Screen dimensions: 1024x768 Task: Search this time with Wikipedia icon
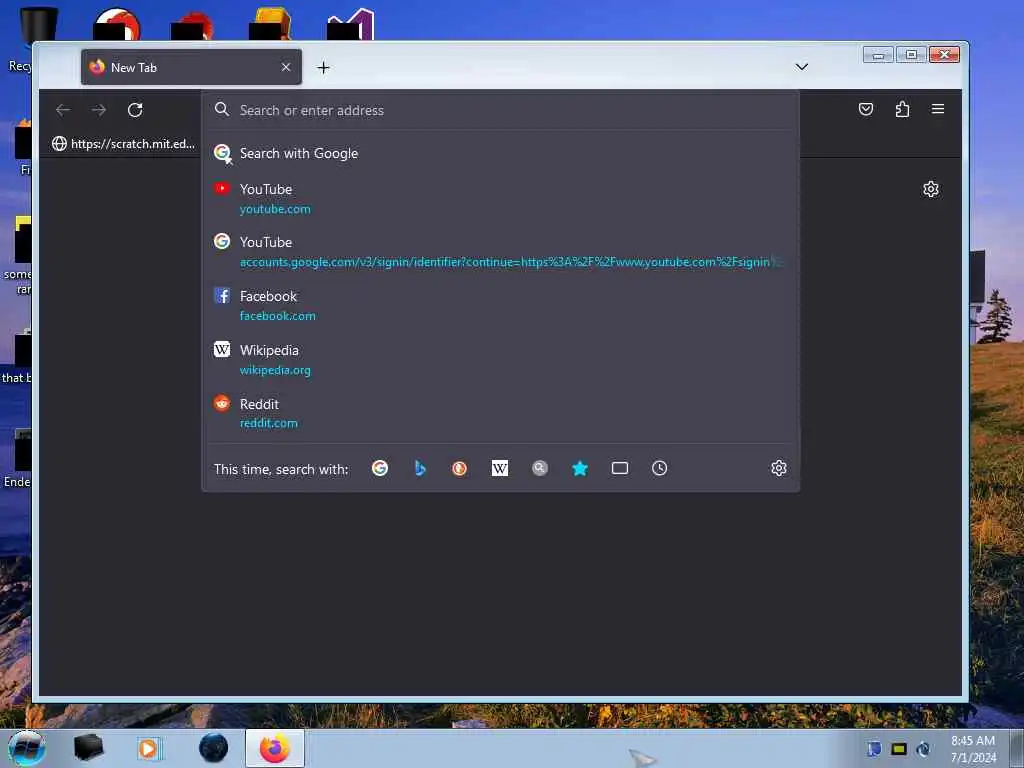click(500, 468)
